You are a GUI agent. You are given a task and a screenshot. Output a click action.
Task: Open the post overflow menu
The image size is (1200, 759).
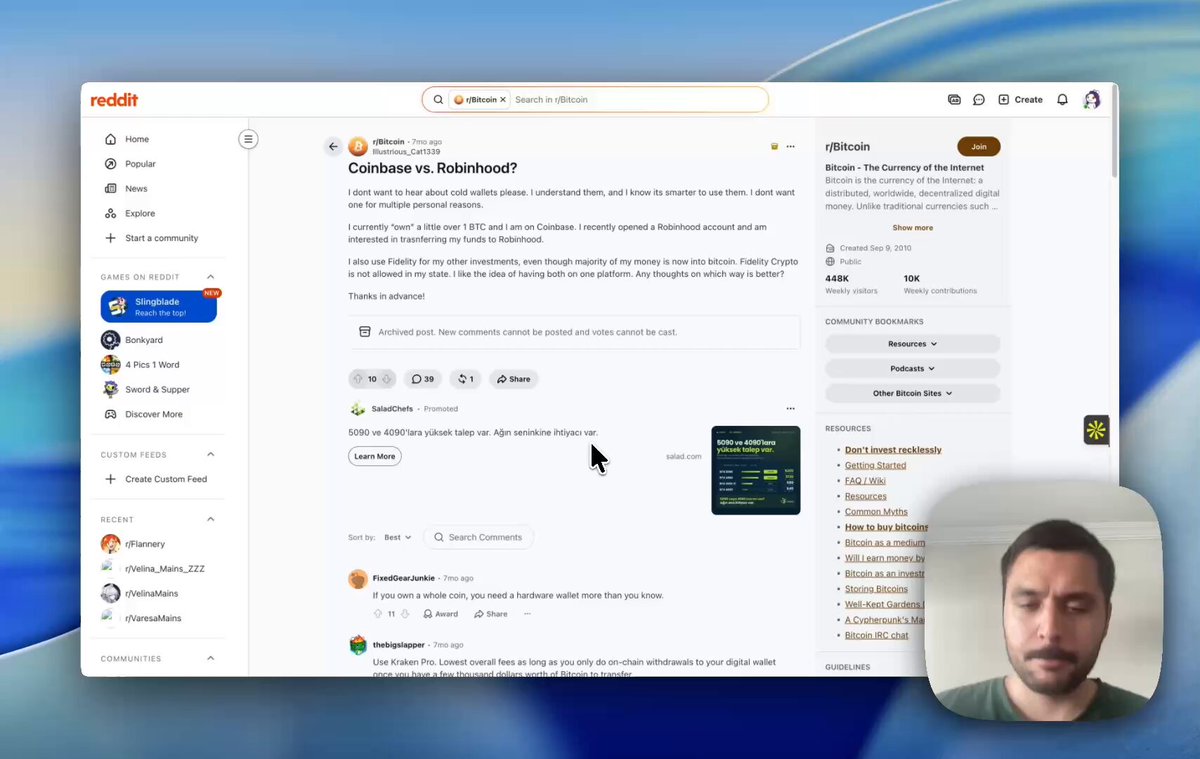[790, 147]
